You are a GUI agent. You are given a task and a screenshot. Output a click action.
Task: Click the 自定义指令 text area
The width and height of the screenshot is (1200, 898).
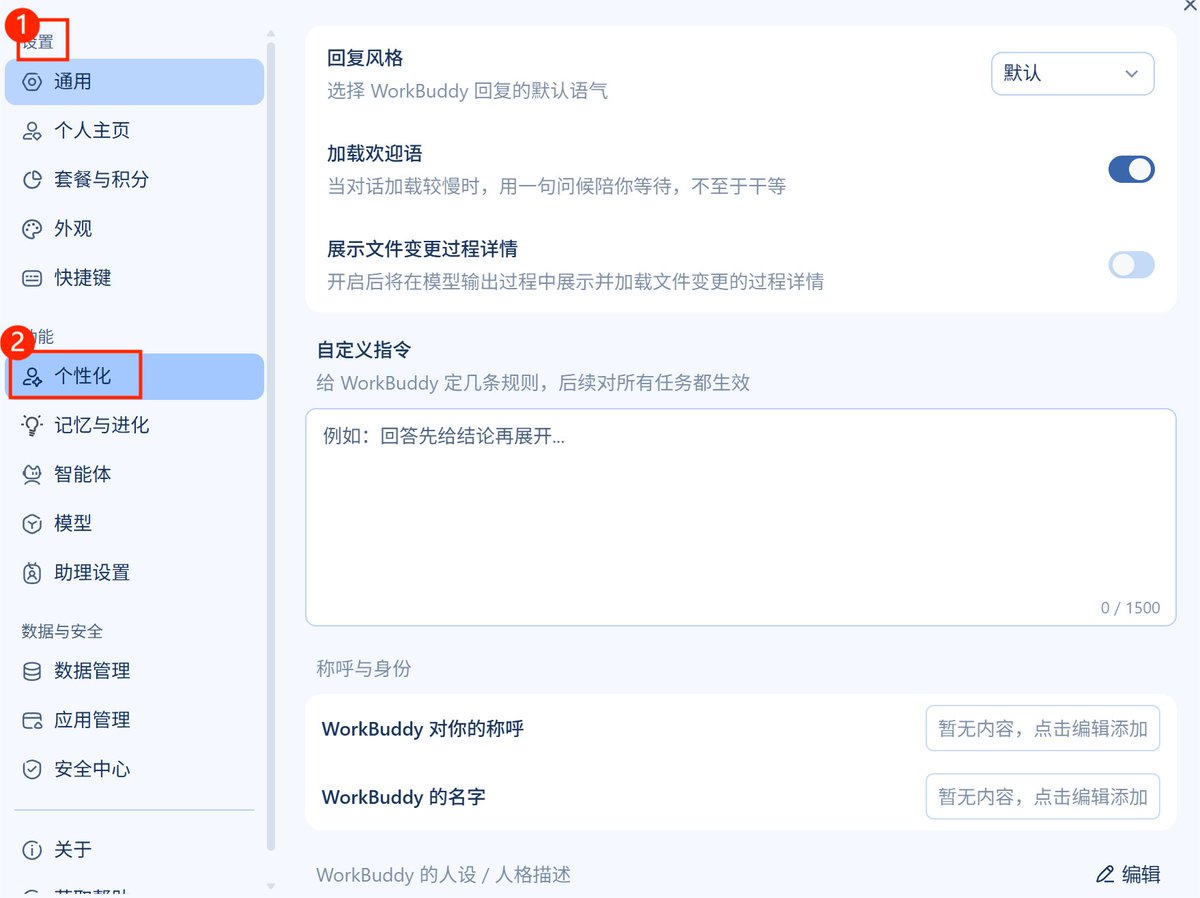(x=740, y=517)
